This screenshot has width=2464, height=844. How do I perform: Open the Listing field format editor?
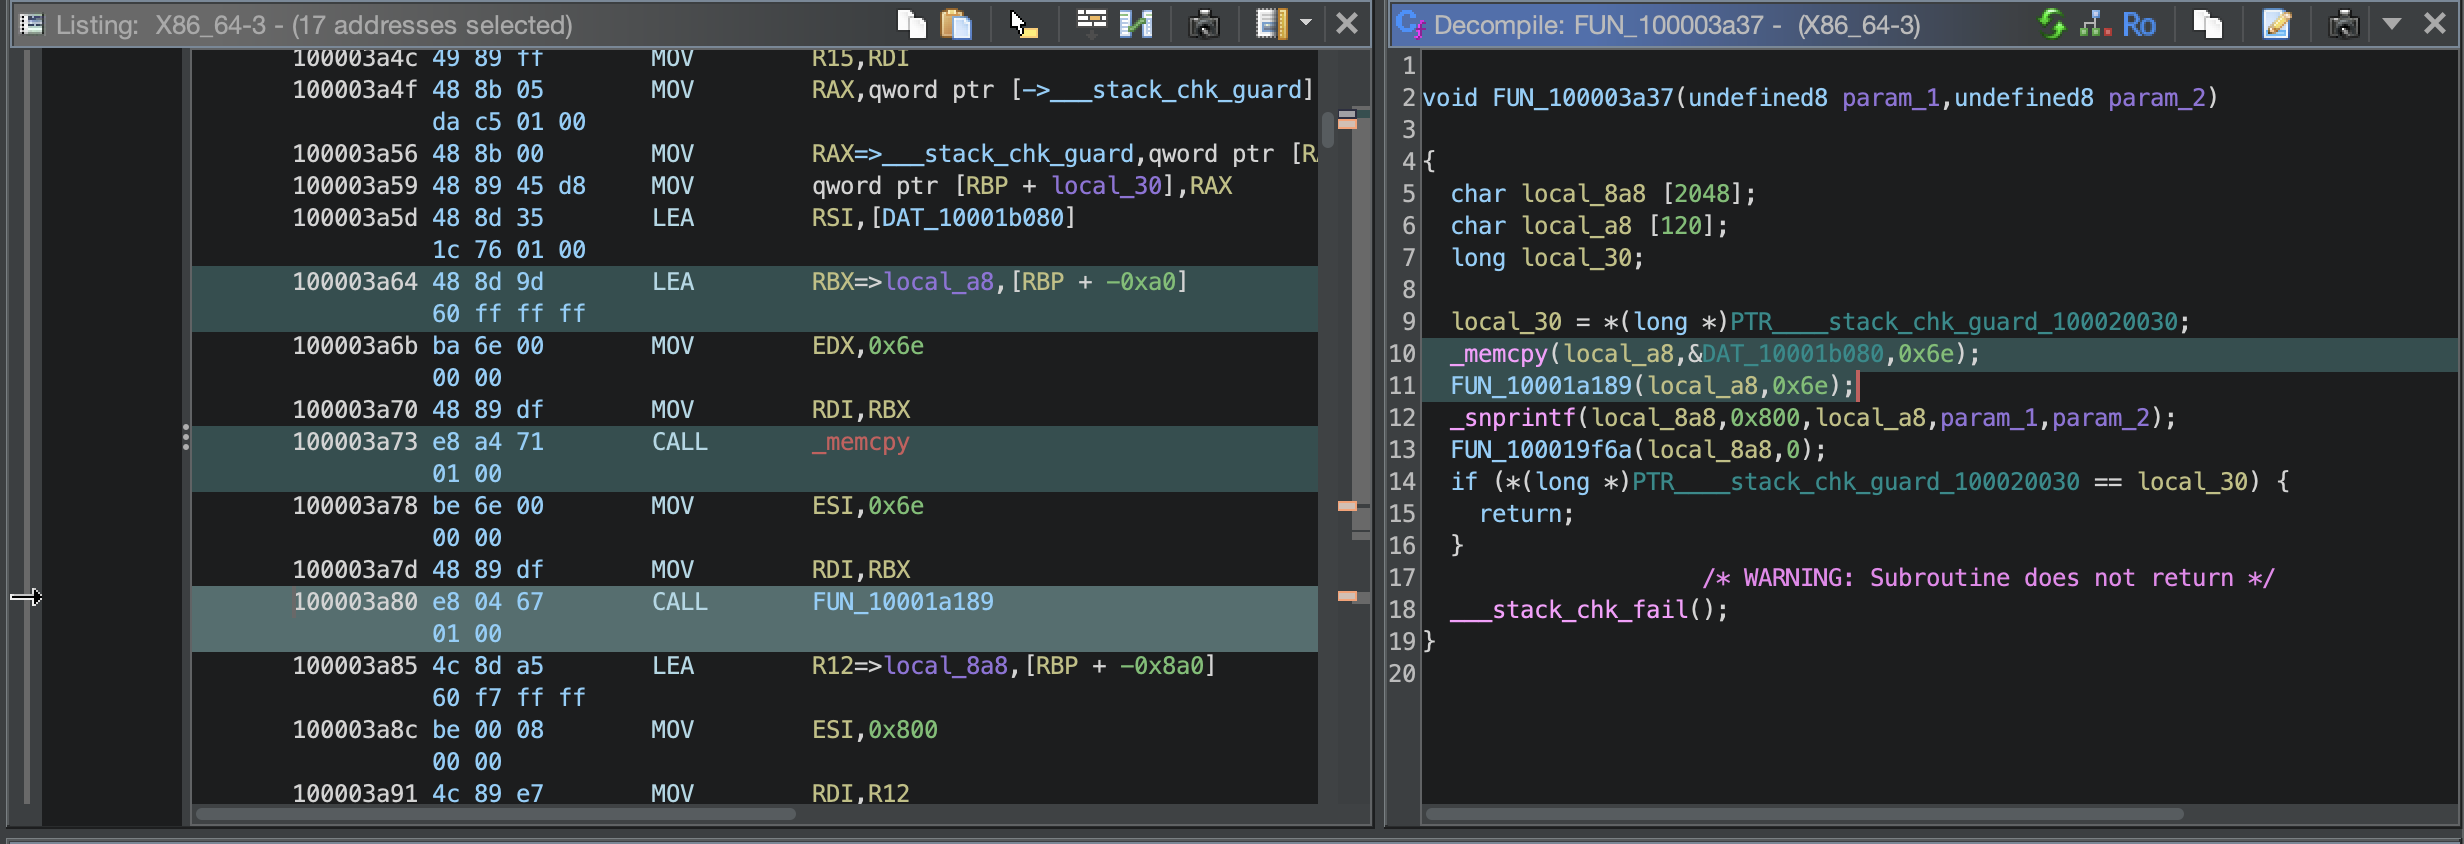(x=1091, y=23)
